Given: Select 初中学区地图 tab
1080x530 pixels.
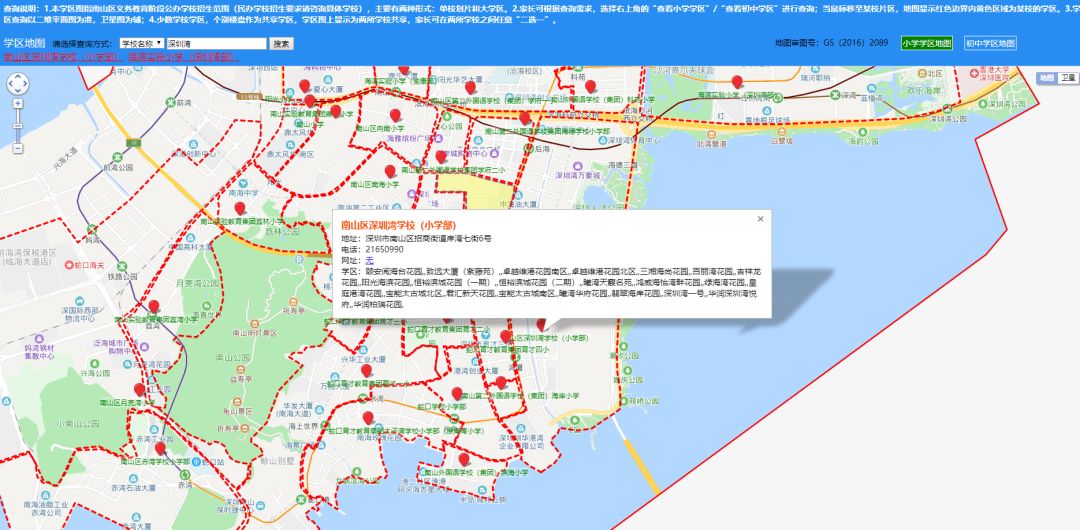Looking at the screenshot, I should point(990,43).
